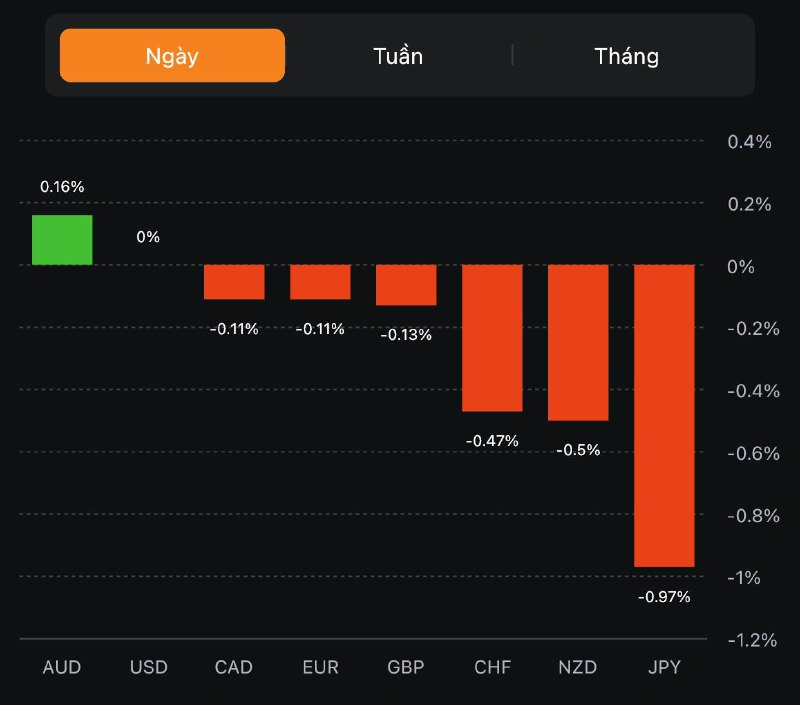Click the red CAD bar

(x=234, y=282)
